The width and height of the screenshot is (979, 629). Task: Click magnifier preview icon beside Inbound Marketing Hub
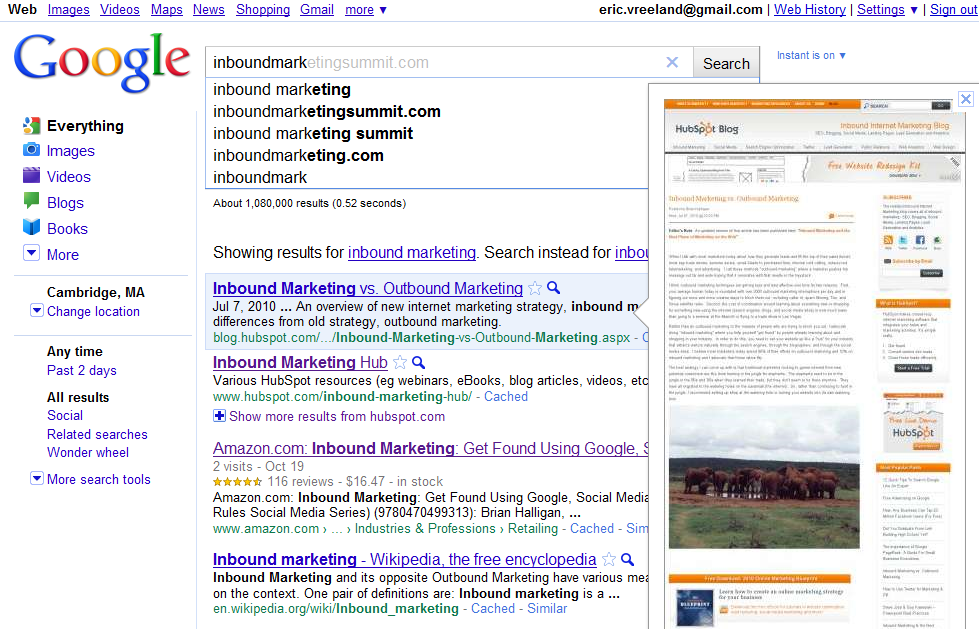click(419, 362)
